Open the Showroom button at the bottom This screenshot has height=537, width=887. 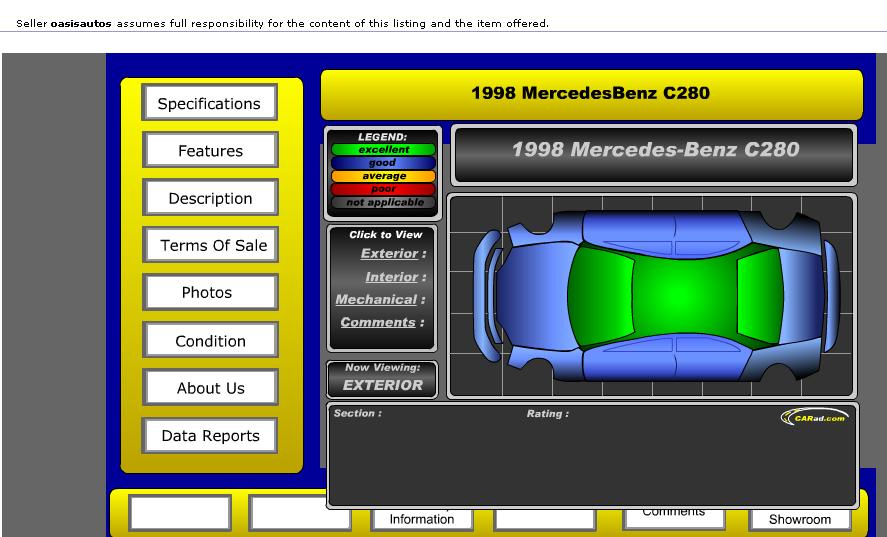tap(800, 519)
